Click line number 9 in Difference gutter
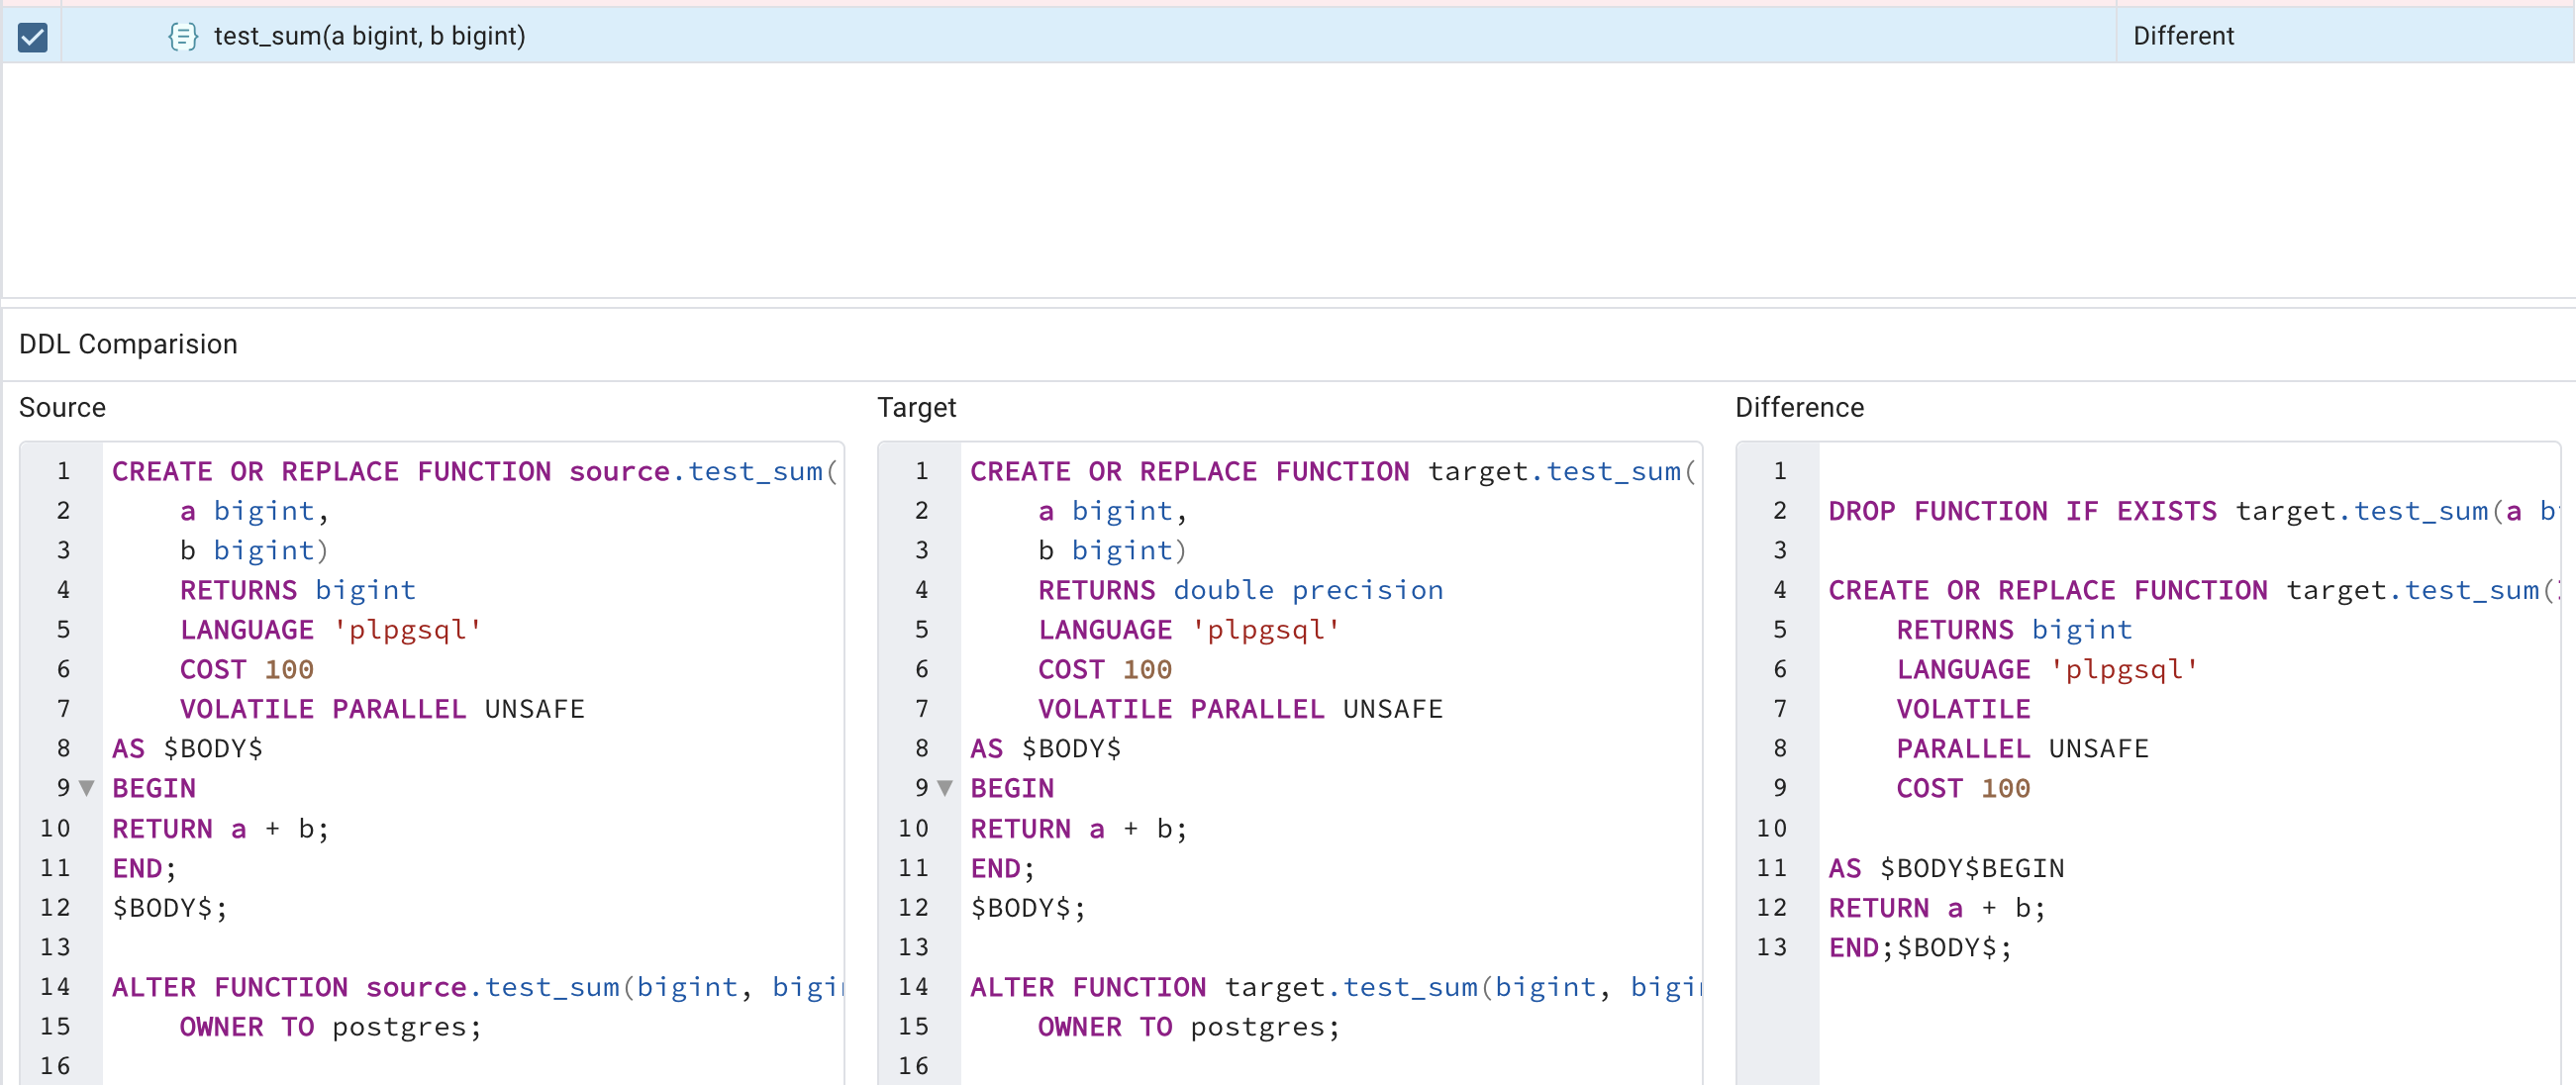 click(1779, 788)
